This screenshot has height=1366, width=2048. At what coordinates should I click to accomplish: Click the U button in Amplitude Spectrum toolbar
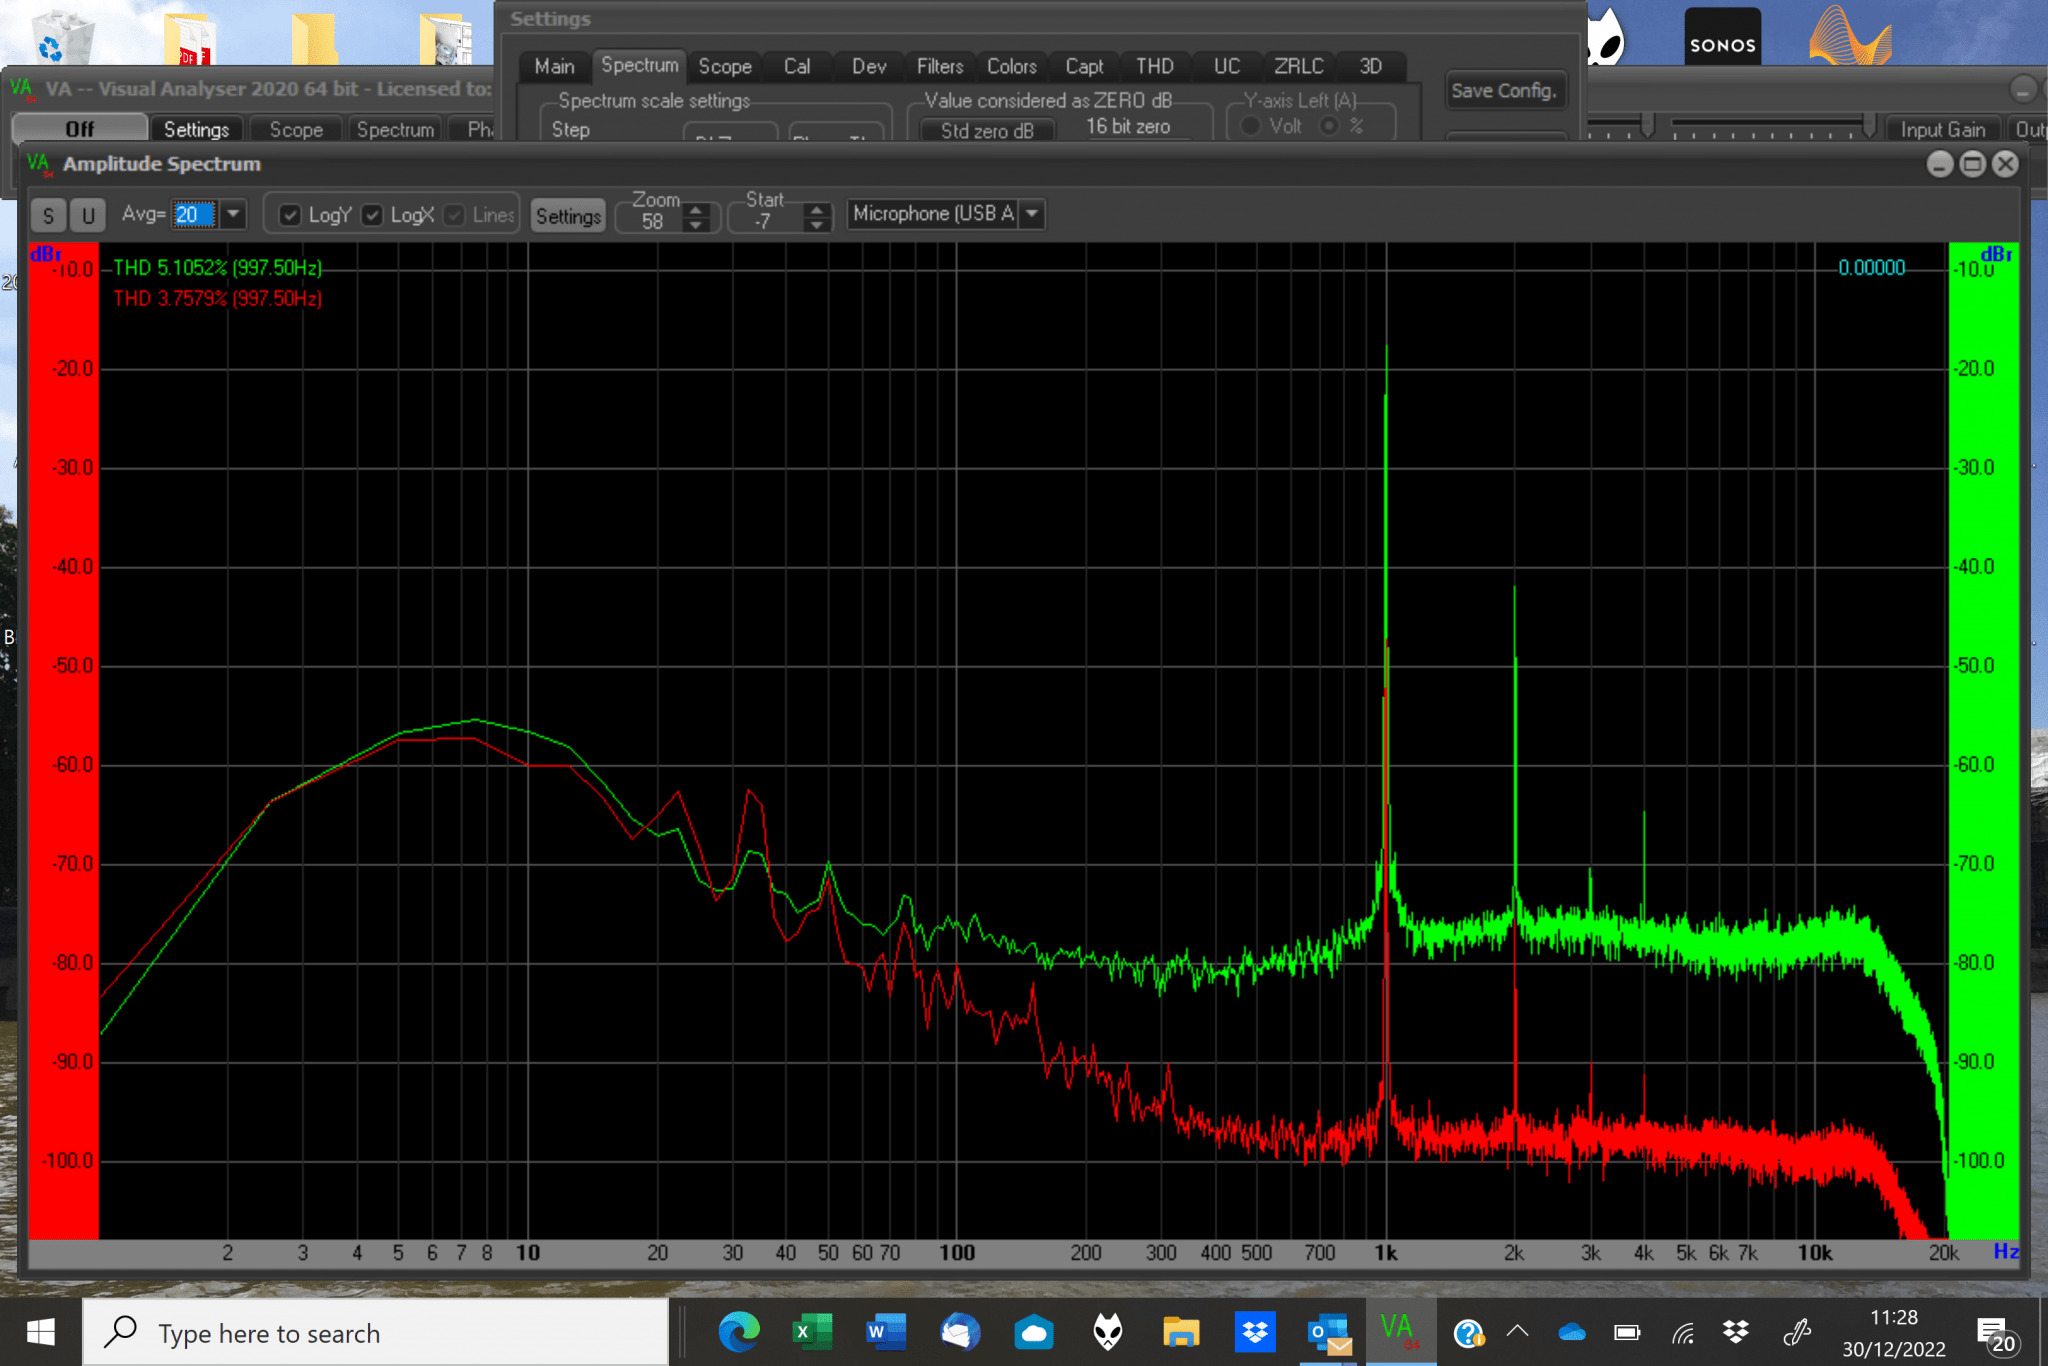pos(88,215)
